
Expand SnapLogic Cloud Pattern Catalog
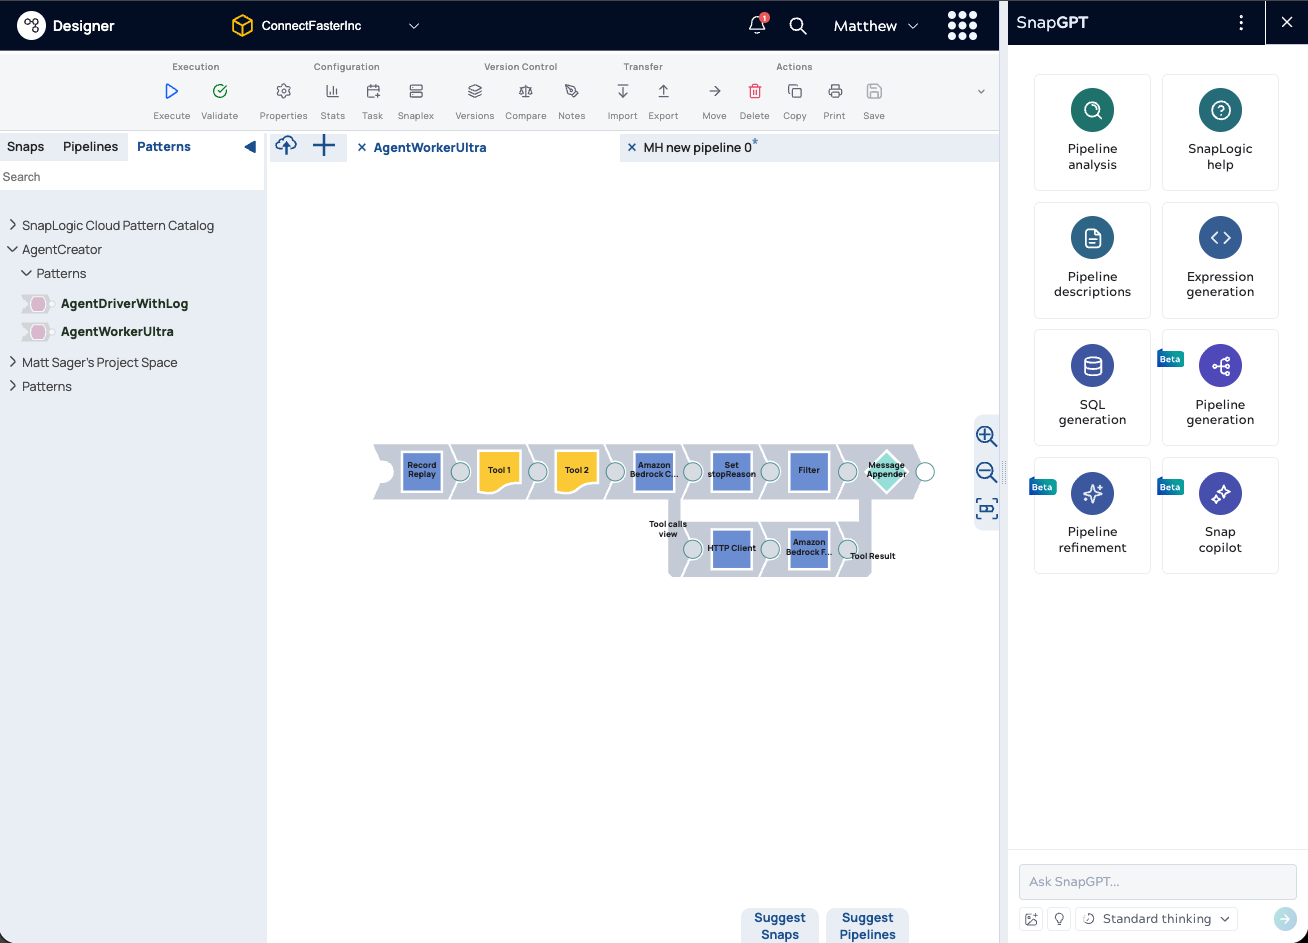click(13, 225)
